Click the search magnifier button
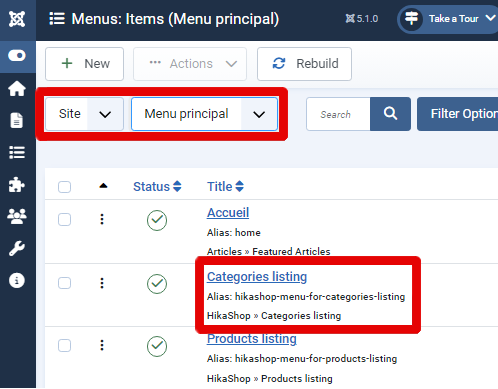 pyautogui.click(x=390, y=114)
